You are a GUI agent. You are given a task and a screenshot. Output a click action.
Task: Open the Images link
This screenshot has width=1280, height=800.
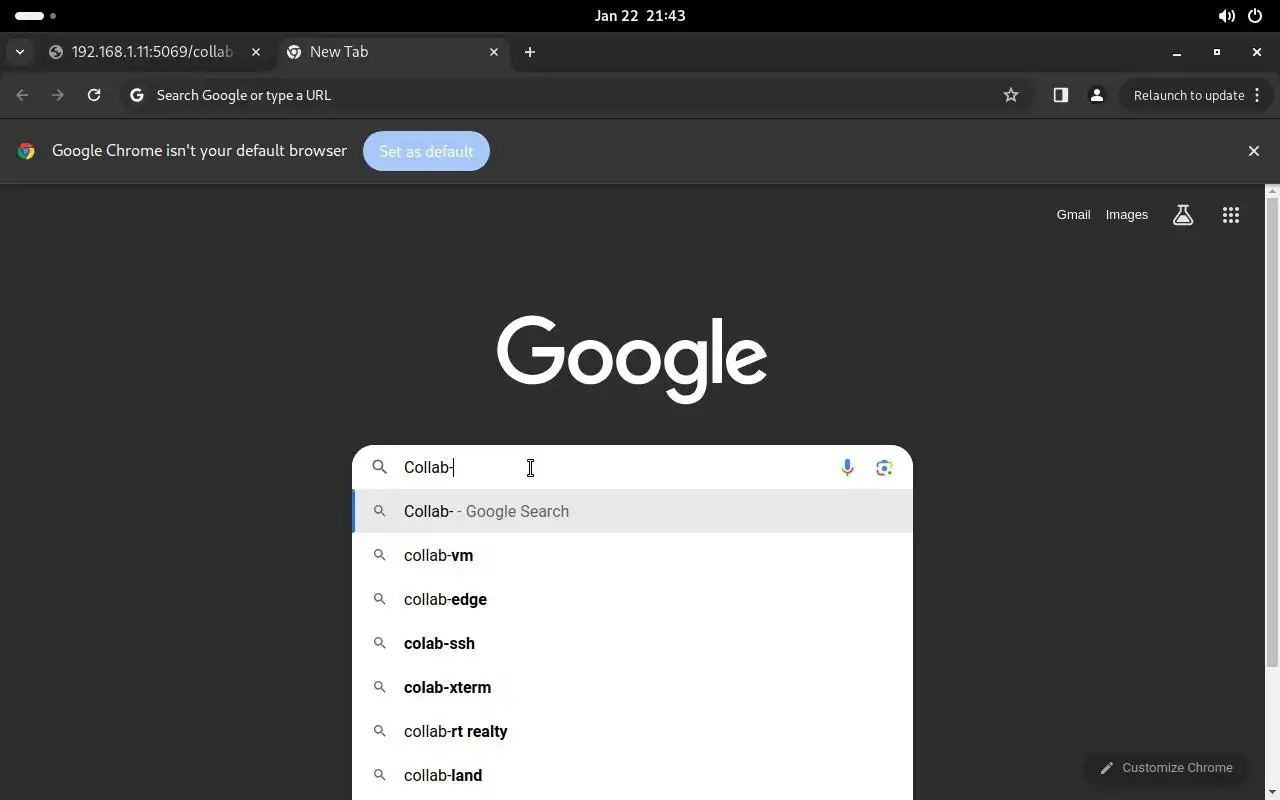pos(1127,215)
